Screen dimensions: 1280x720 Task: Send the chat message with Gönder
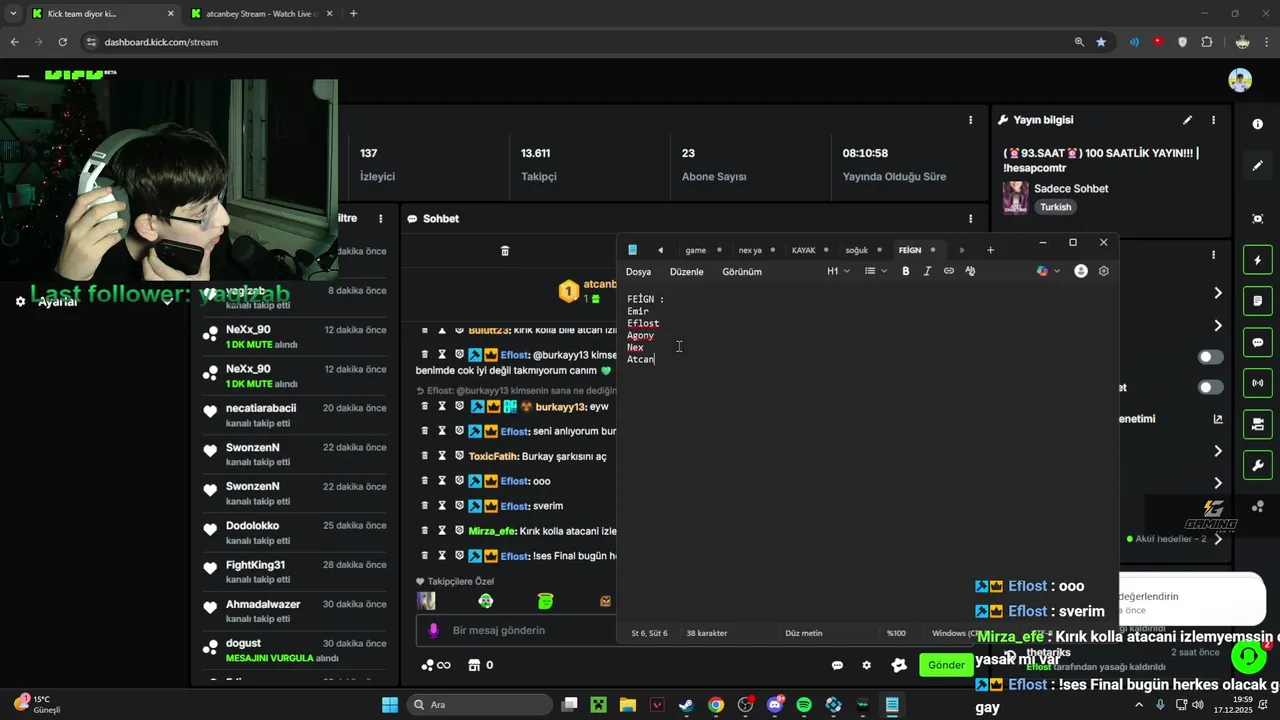coord(946,665)
